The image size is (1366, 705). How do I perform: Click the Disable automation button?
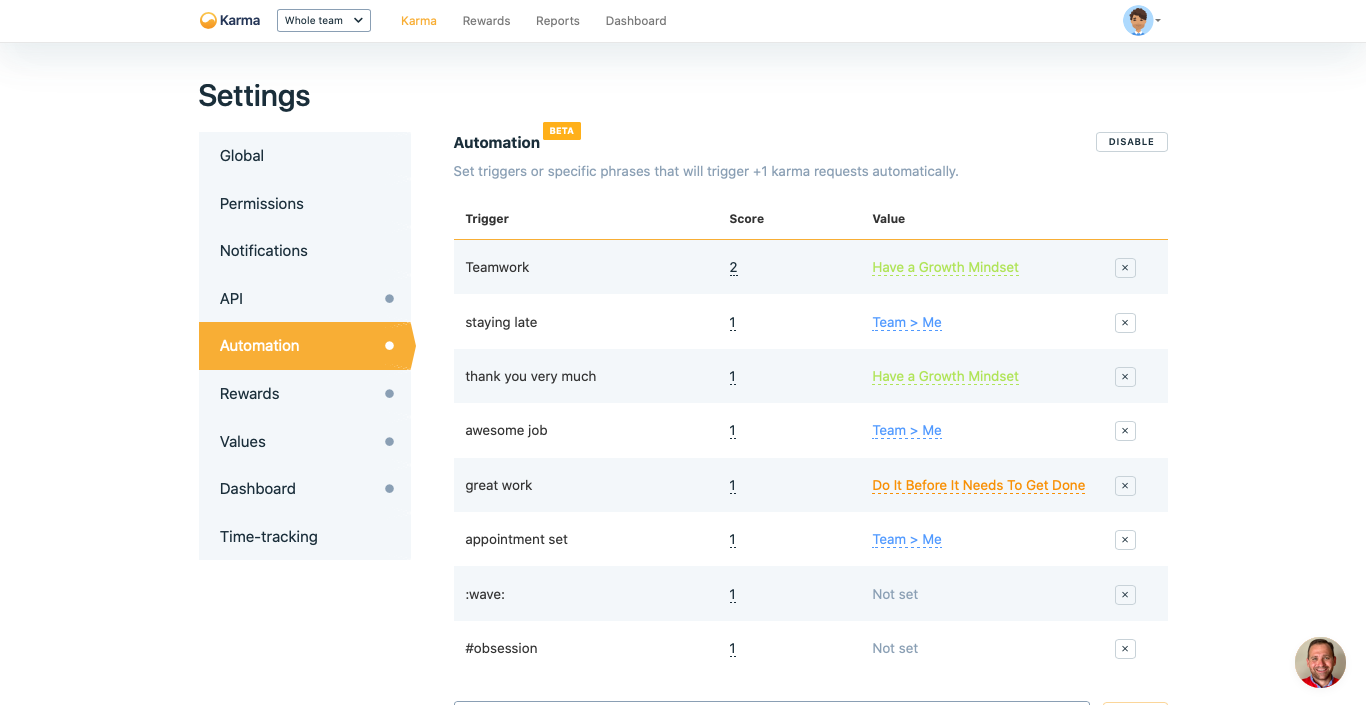(x=1131, y=142)
